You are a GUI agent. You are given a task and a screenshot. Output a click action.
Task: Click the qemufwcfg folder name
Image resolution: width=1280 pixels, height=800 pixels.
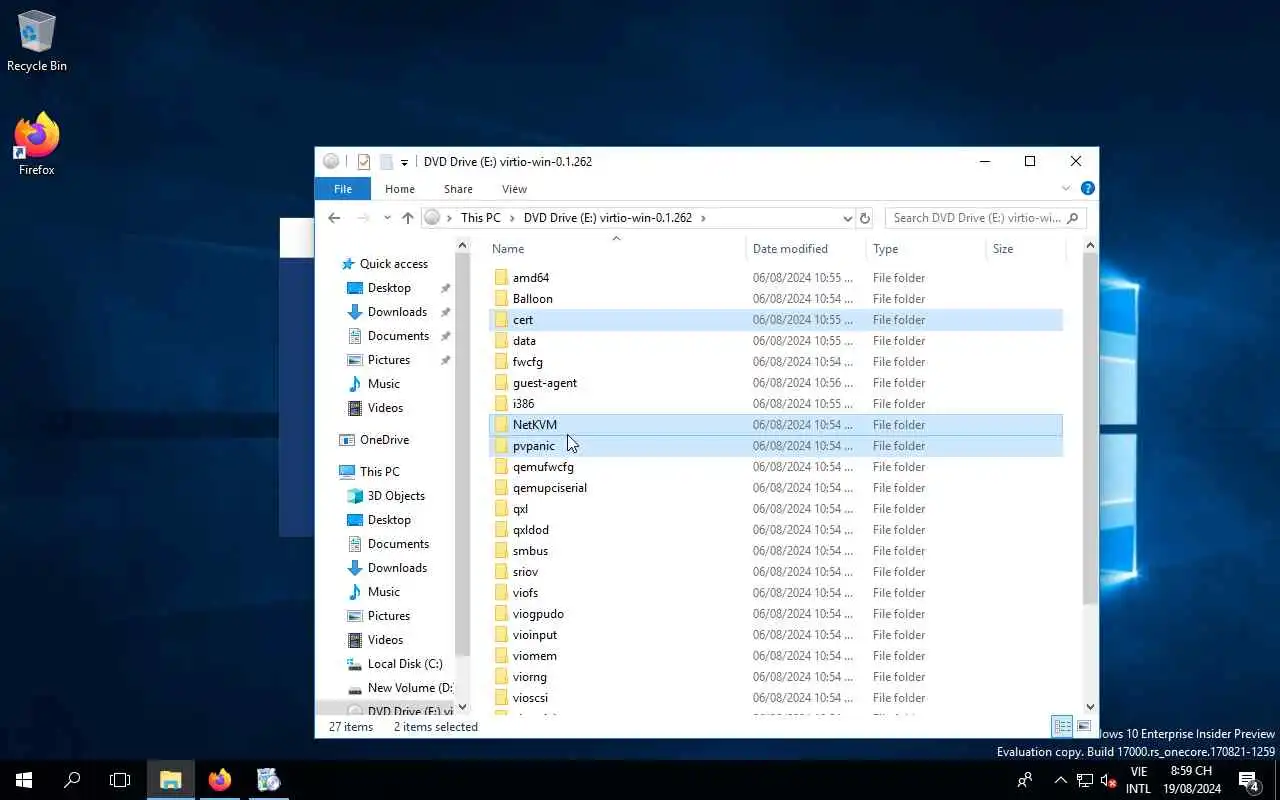(x=543, y=467)
